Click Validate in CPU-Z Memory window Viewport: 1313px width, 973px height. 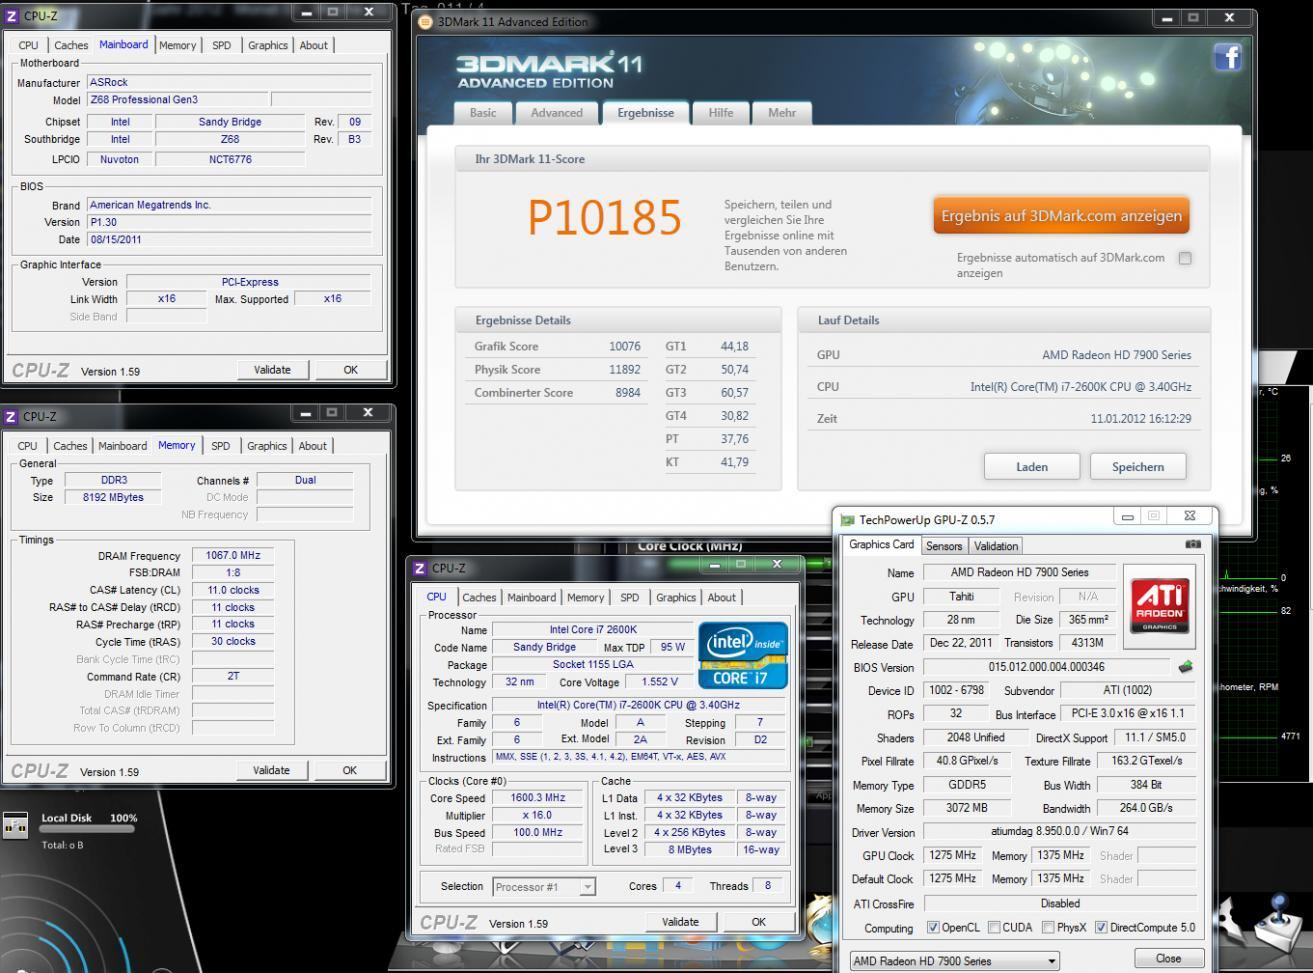271,770
